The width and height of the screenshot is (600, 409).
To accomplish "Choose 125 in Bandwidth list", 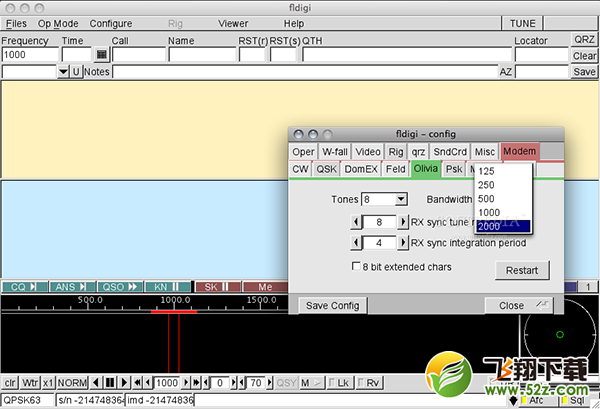I will 503,171.
